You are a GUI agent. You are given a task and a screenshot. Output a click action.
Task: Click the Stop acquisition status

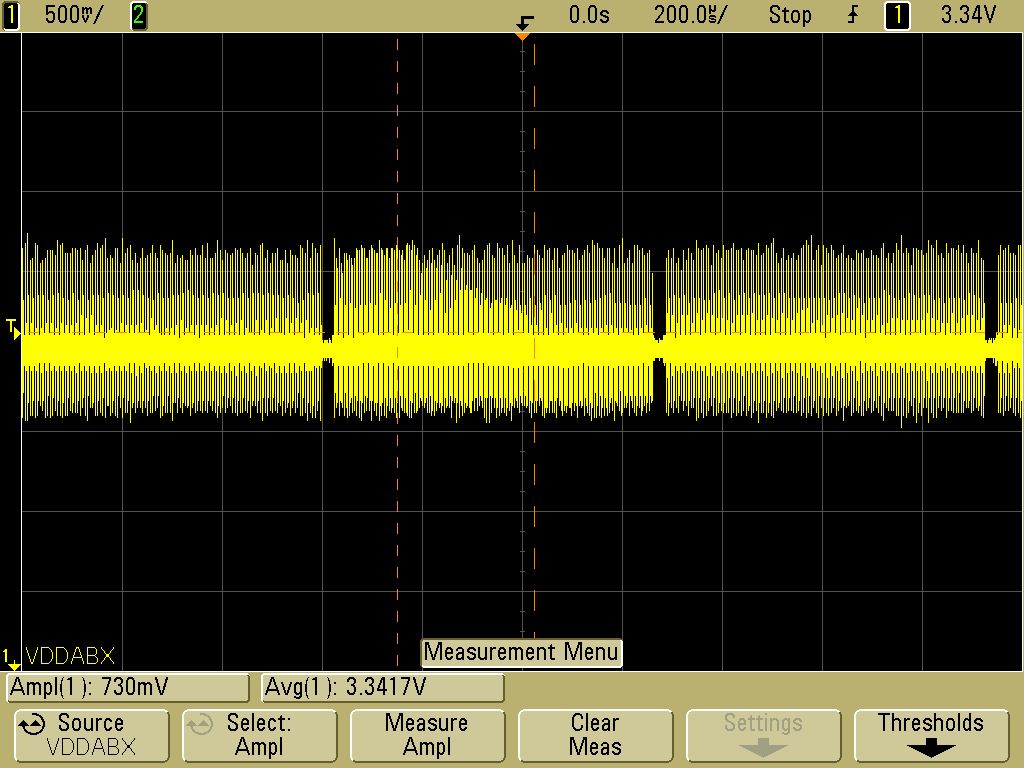coord(790,15)
